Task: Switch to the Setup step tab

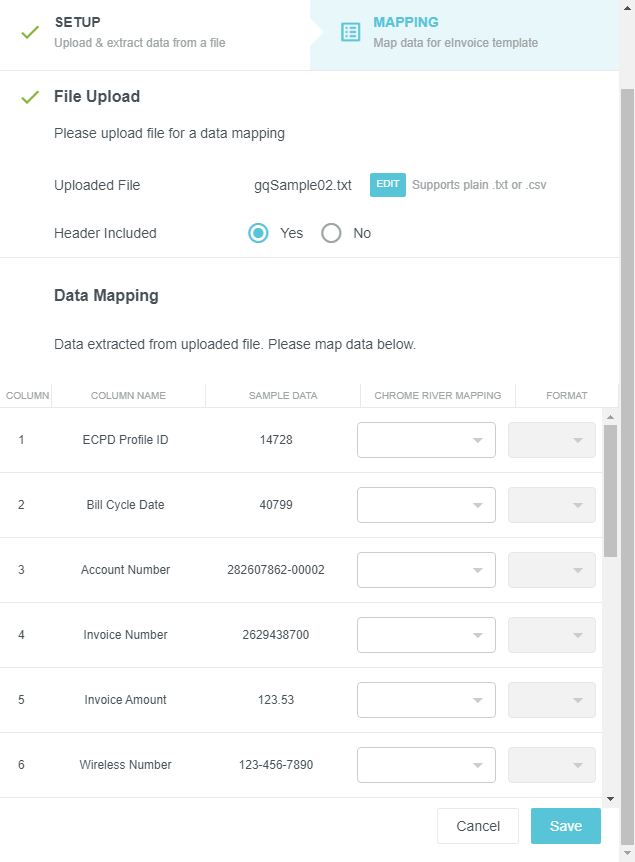Action: [155, 33]
